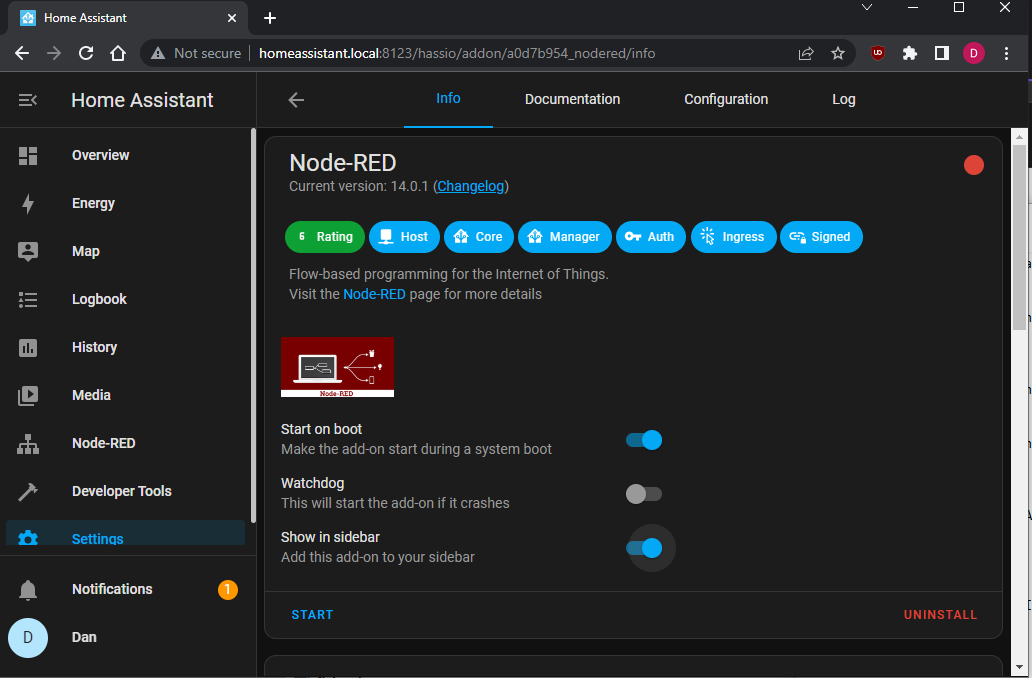Click the browser forward button
This screenshot has height=678, width=1032.
click(x=54, y=53)
